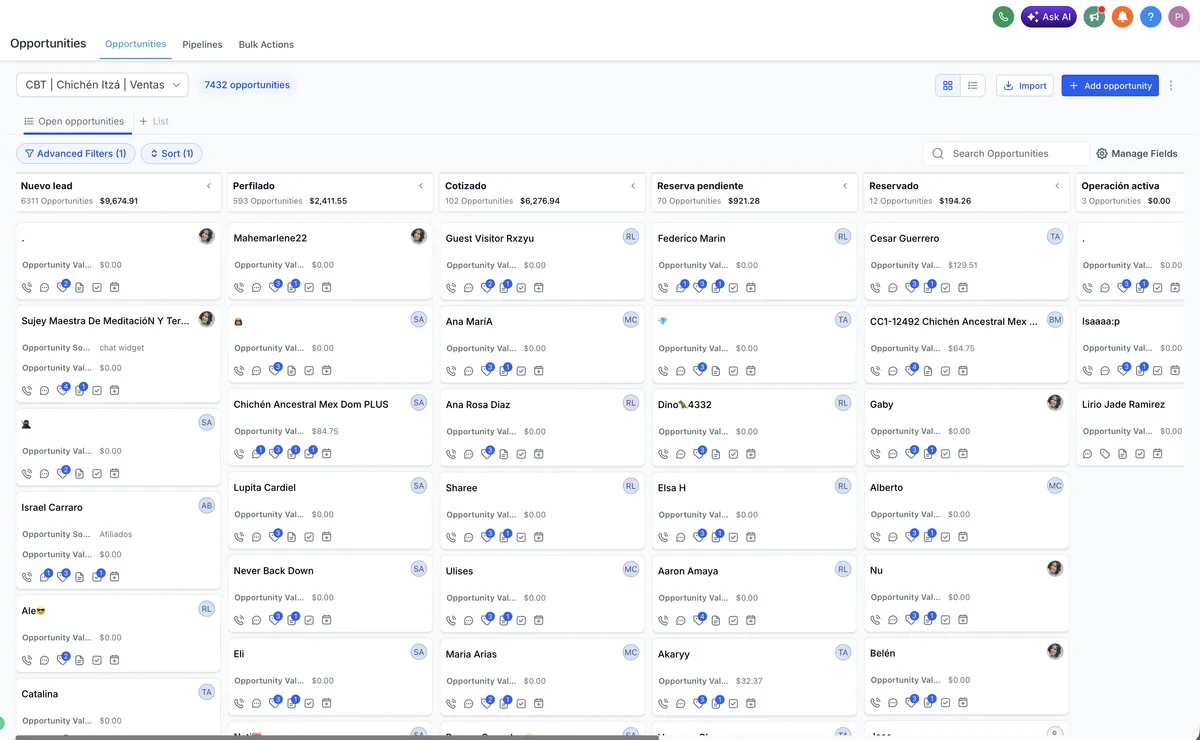Open the Maria Arias opportunity card

(x=542, y=677)
